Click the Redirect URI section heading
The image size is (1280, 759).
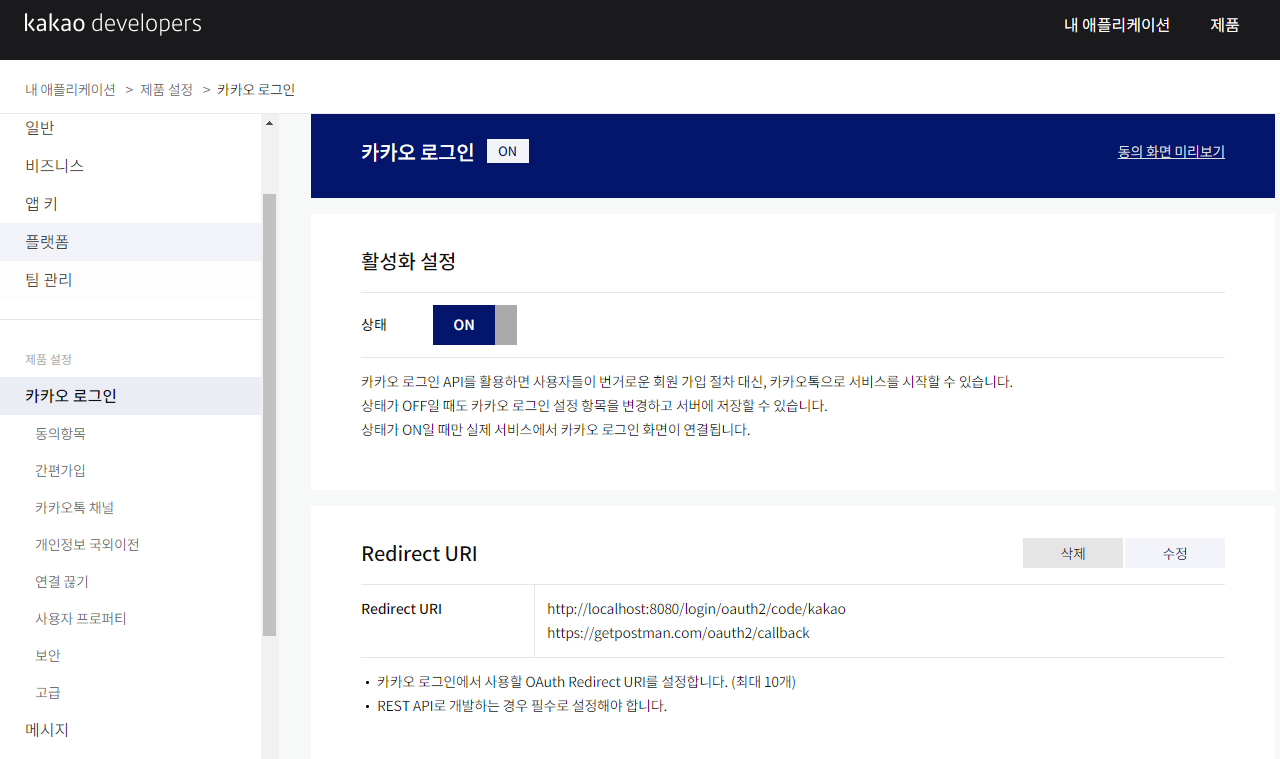419,554
